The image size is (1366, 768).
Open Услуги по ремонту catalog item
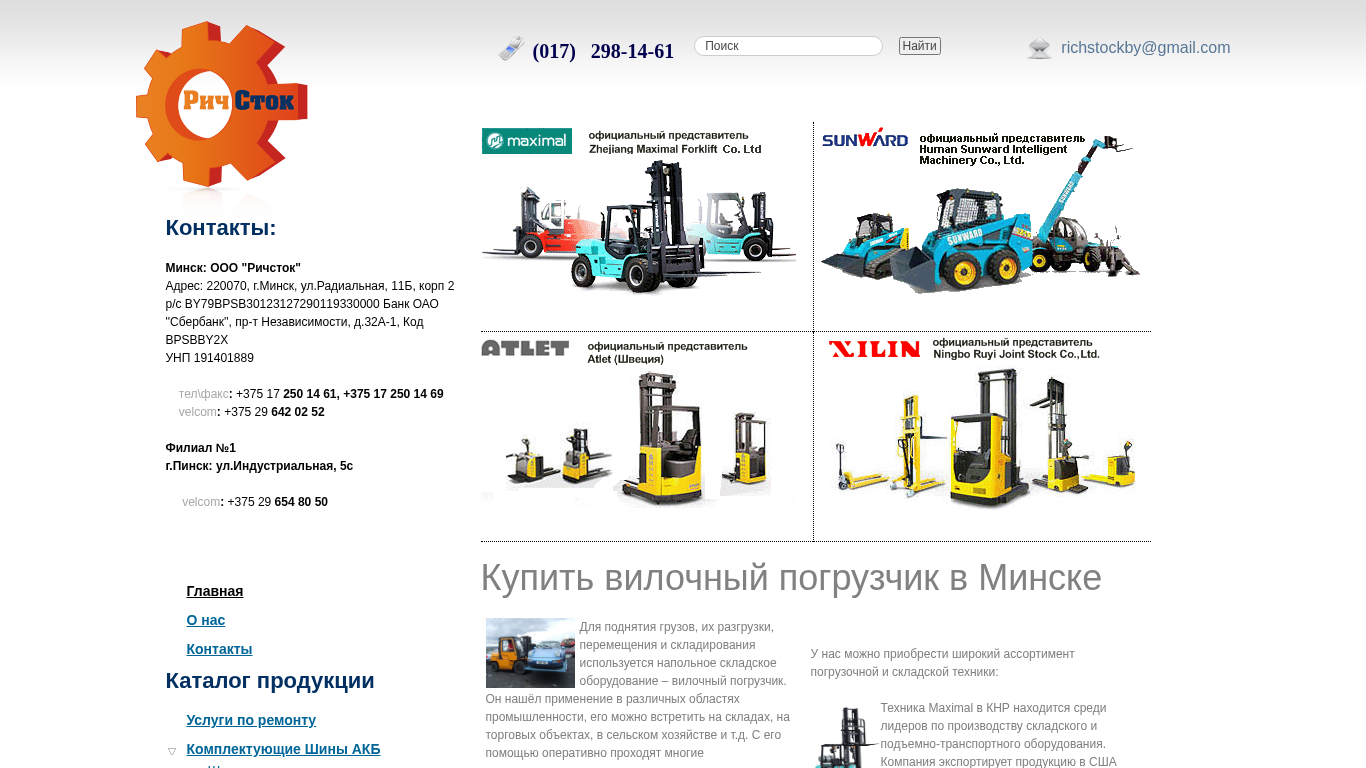[251, 720]
